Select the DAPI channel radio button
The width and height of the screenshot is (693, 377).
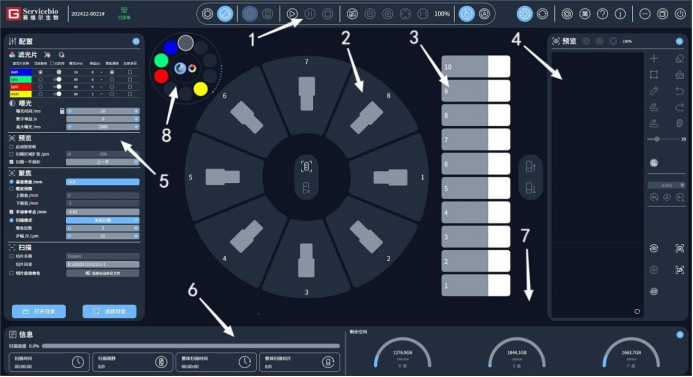pyautogui.click(x=41, y=72)
